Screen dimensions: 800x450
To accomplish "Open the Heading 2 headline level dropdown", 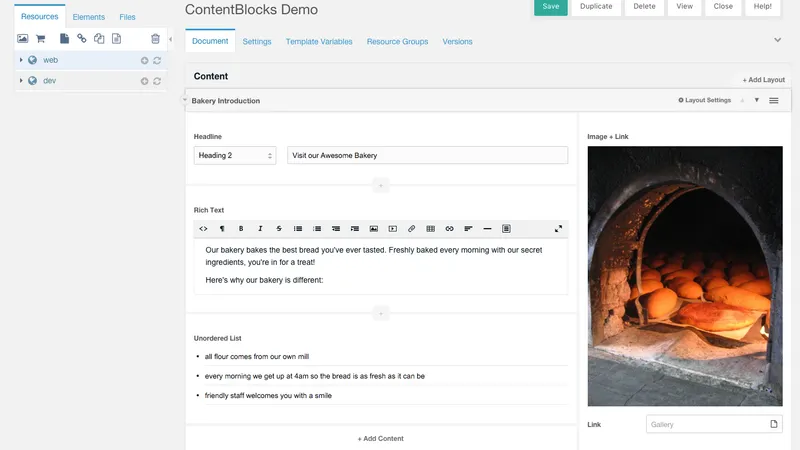I will [235, 156].
